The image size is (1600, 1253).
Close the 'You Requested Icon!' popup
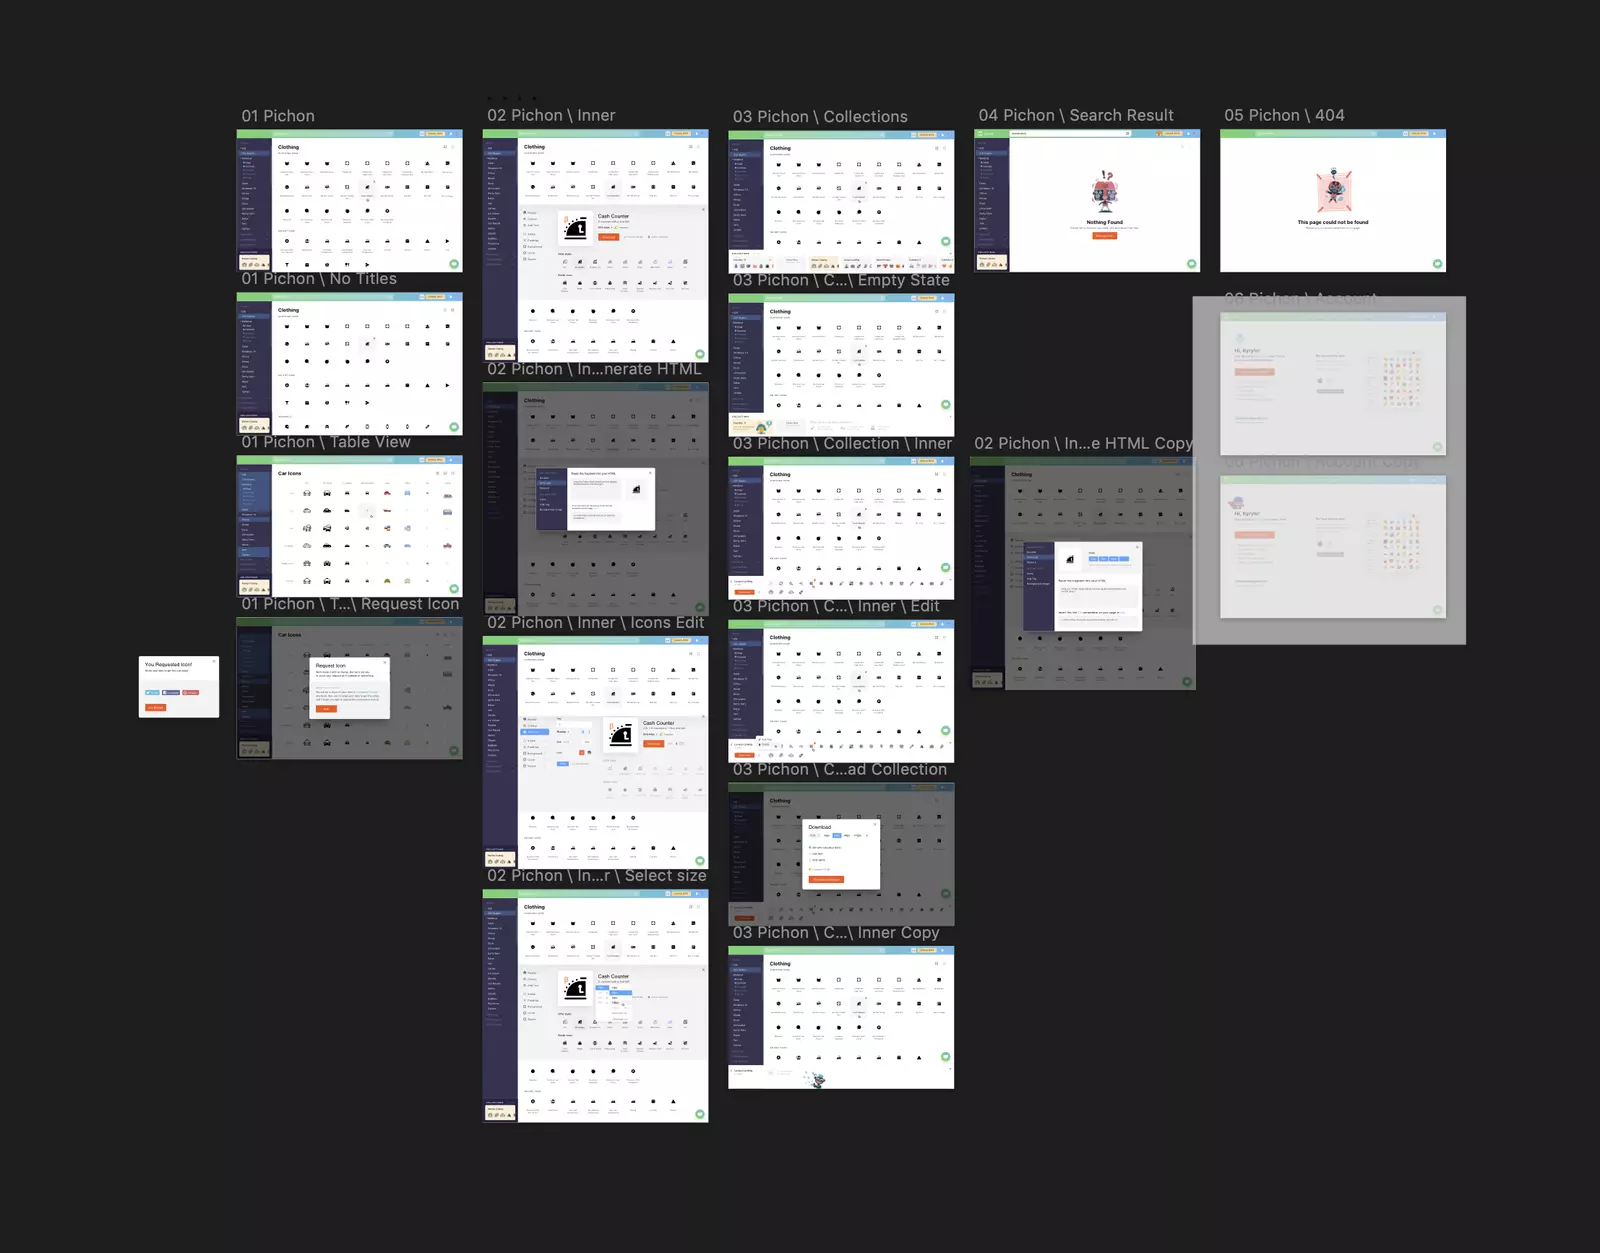click(213, 661)
